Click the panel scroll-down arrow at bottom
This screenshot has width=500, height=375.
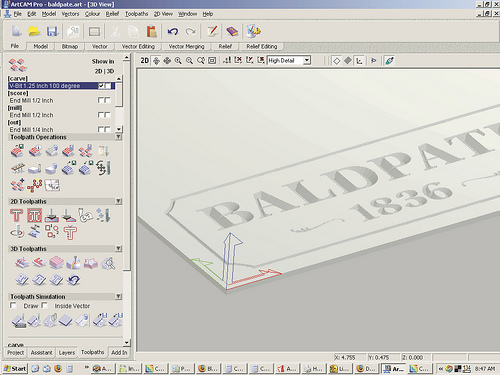click(x=127, y=343)
